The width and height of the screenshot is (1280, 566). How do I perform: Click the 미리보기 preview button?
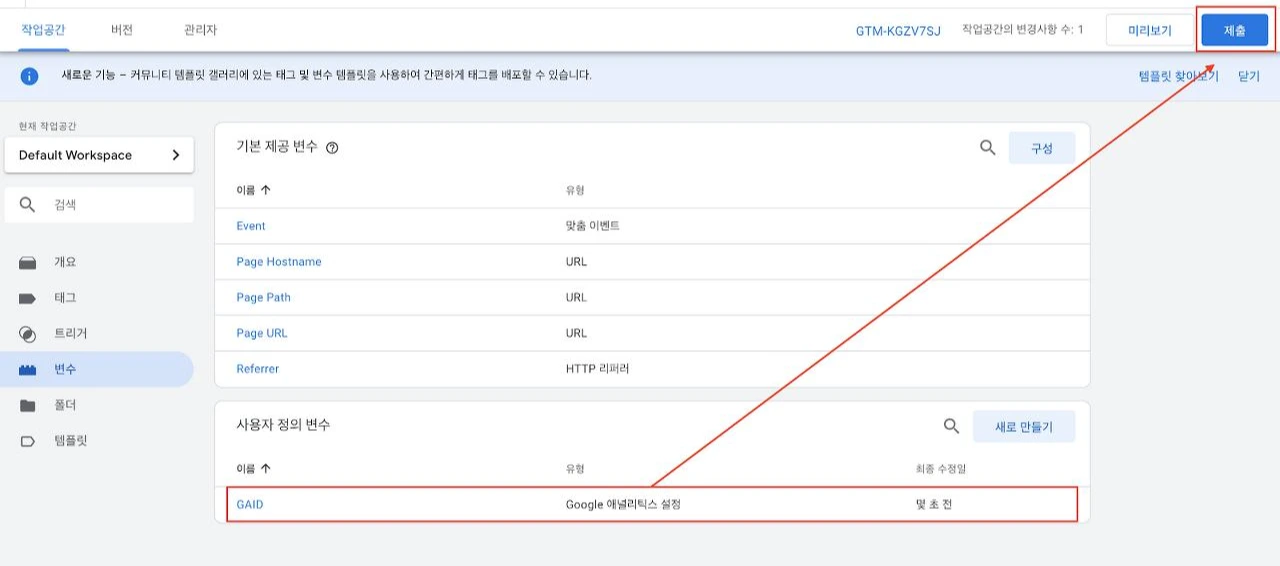point(1149,31)
